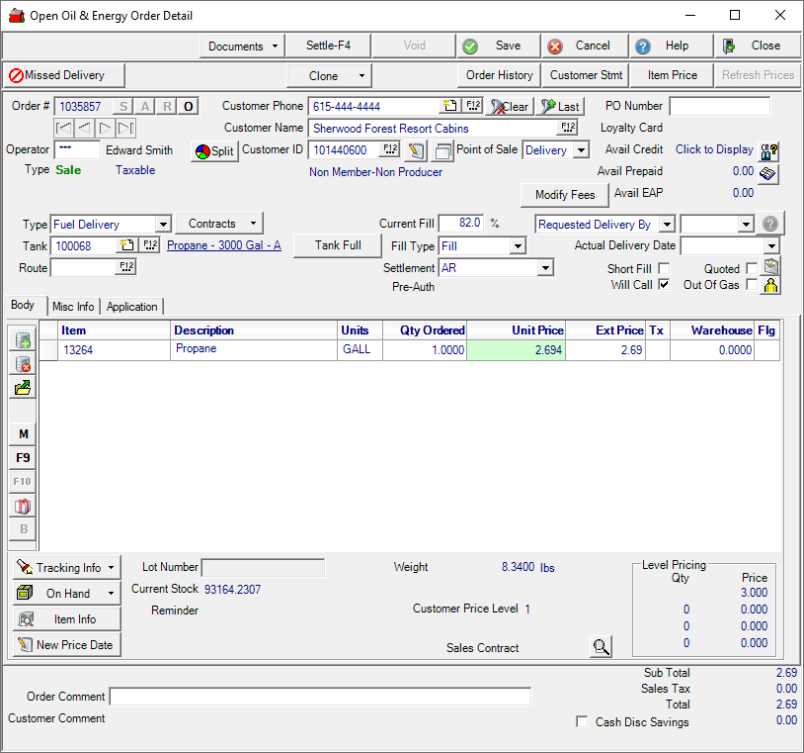The width and height of the screenshot is (804, 753).
Task: Open the Application tab
Action: [132, 307]
